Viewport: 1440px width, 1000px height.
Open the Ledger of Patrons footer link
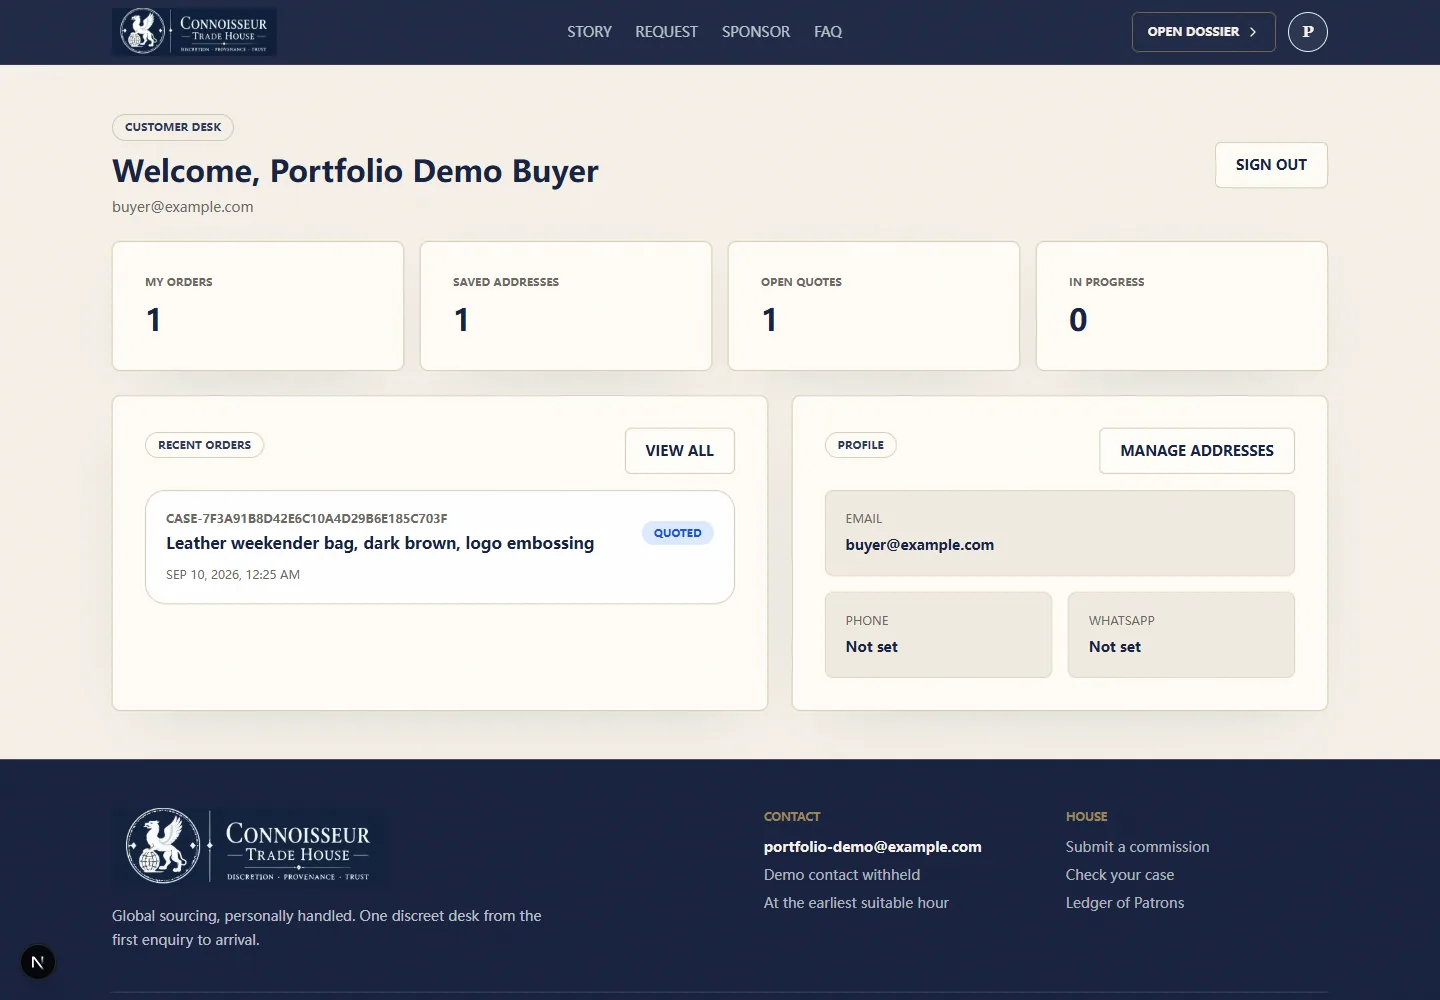point(1125,903)
